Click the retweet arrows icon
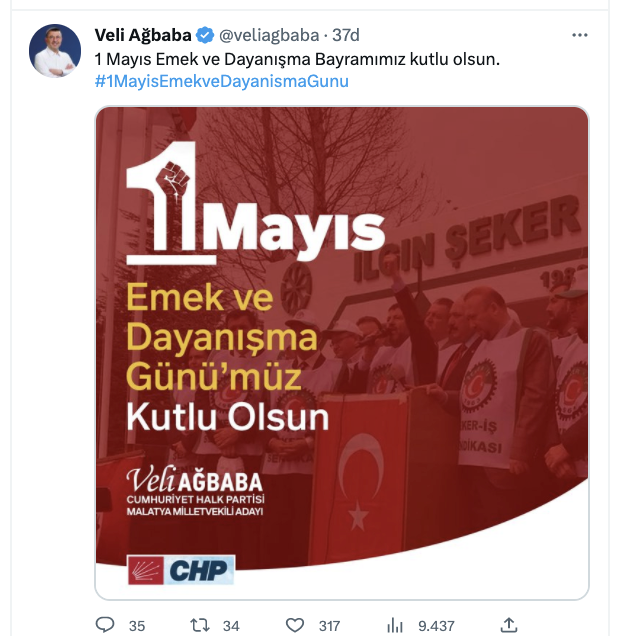 (200, 625)
